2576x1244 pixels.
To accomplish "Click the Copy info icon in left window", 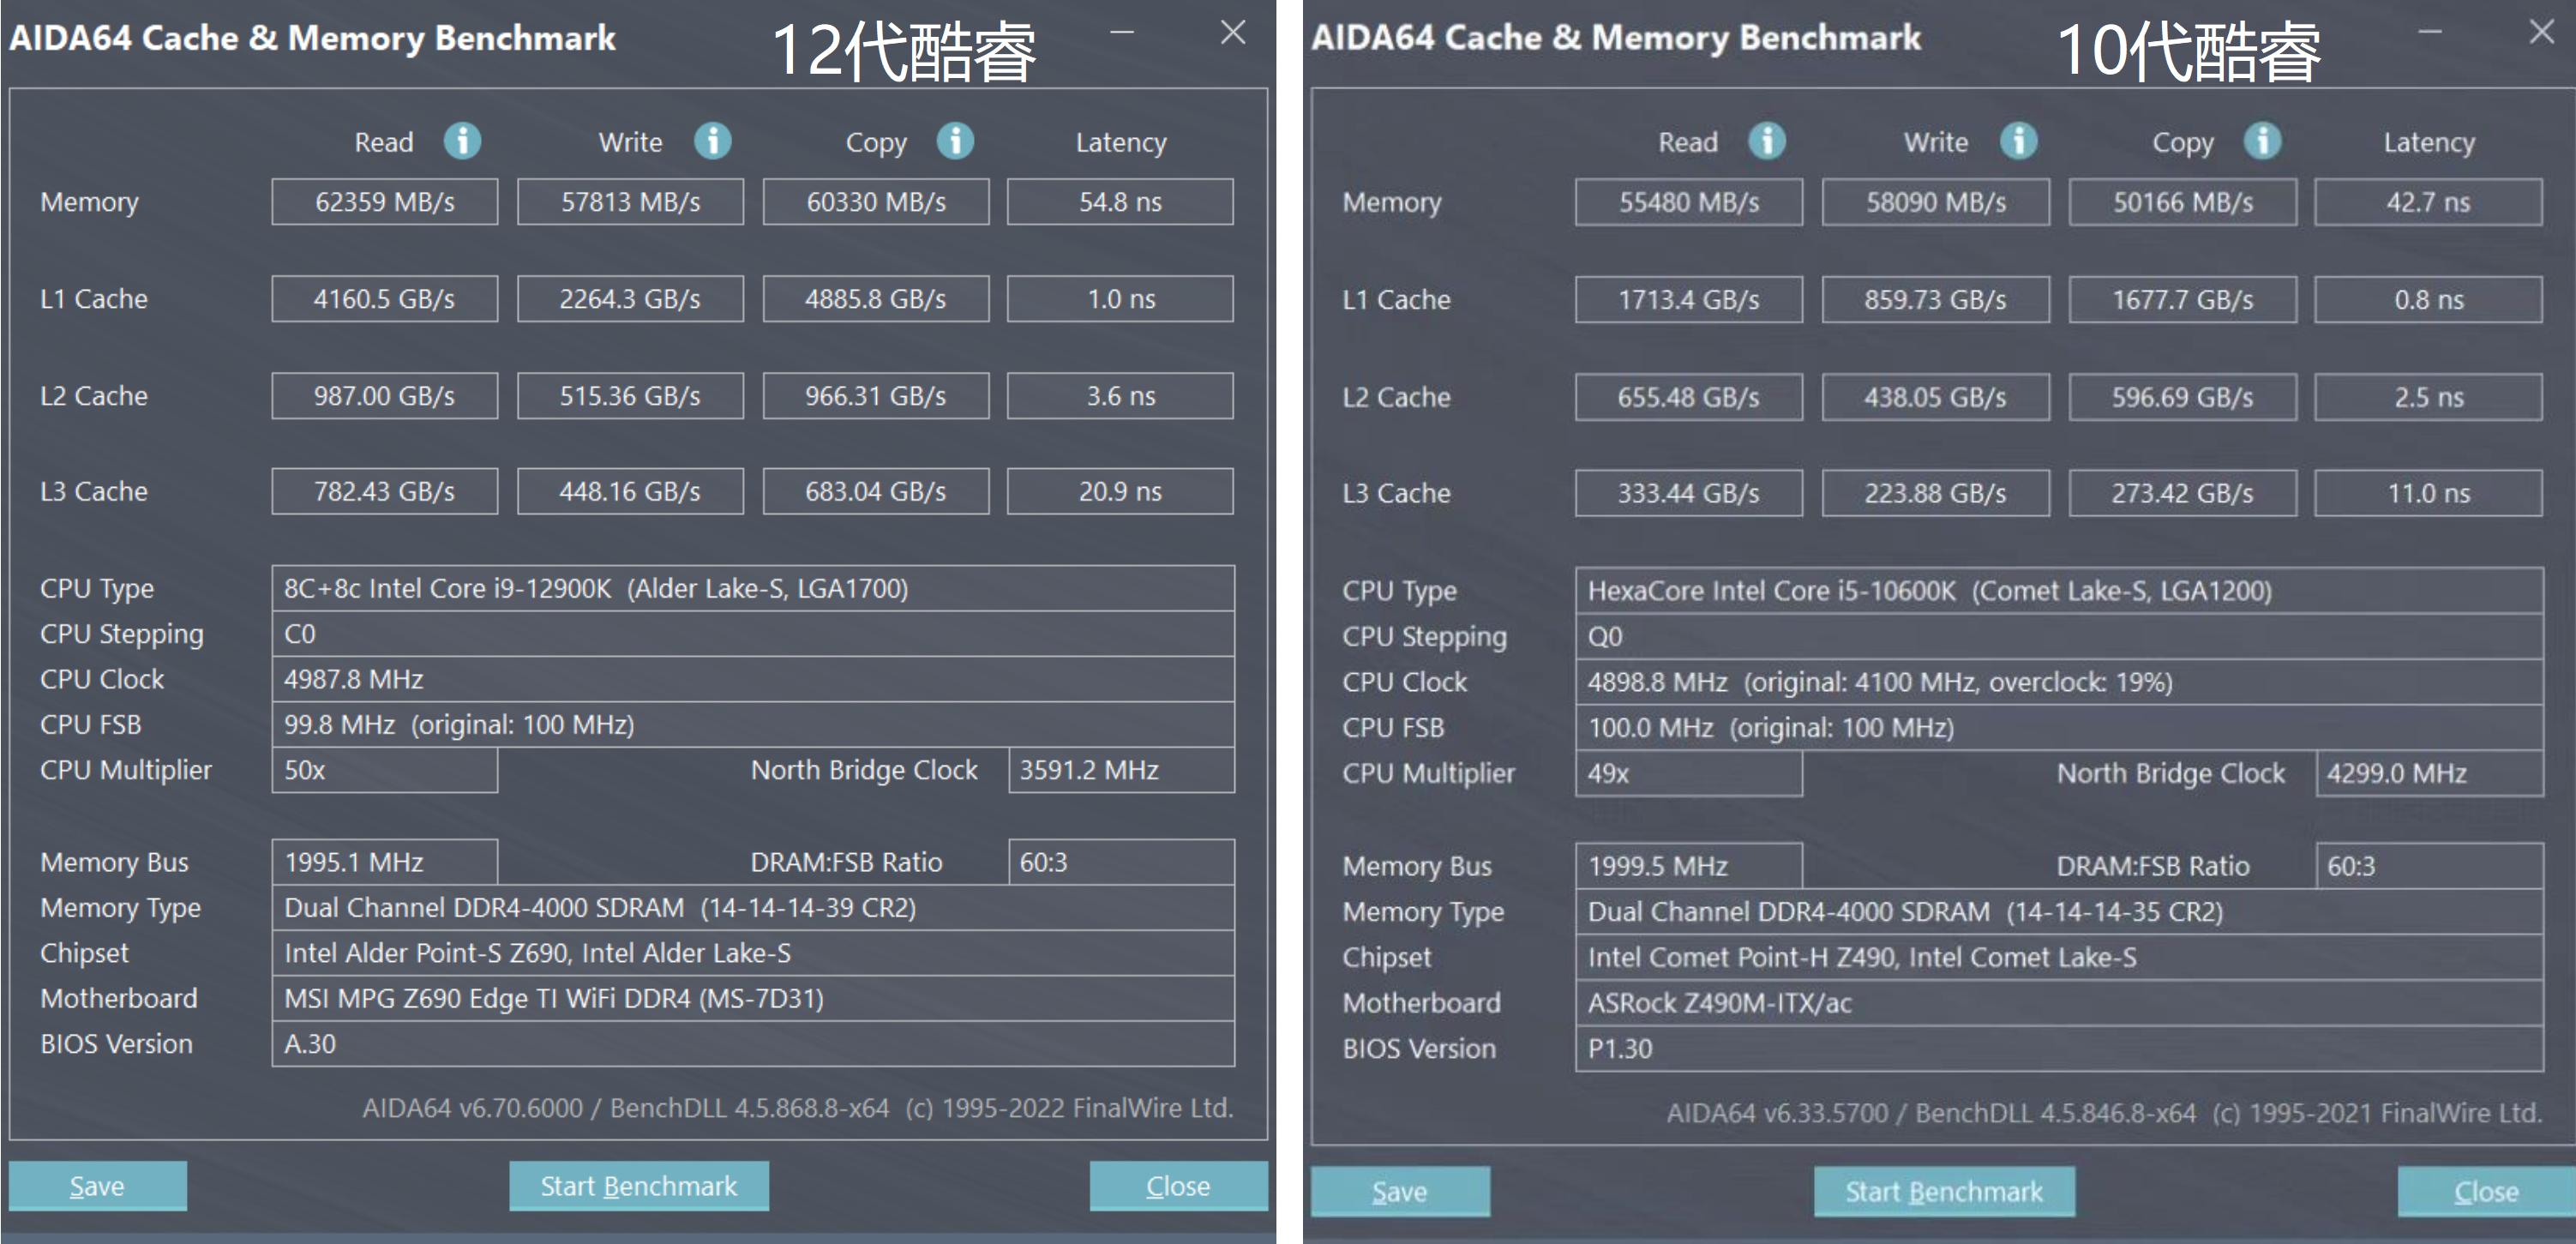I will click(x=955, y=141).
